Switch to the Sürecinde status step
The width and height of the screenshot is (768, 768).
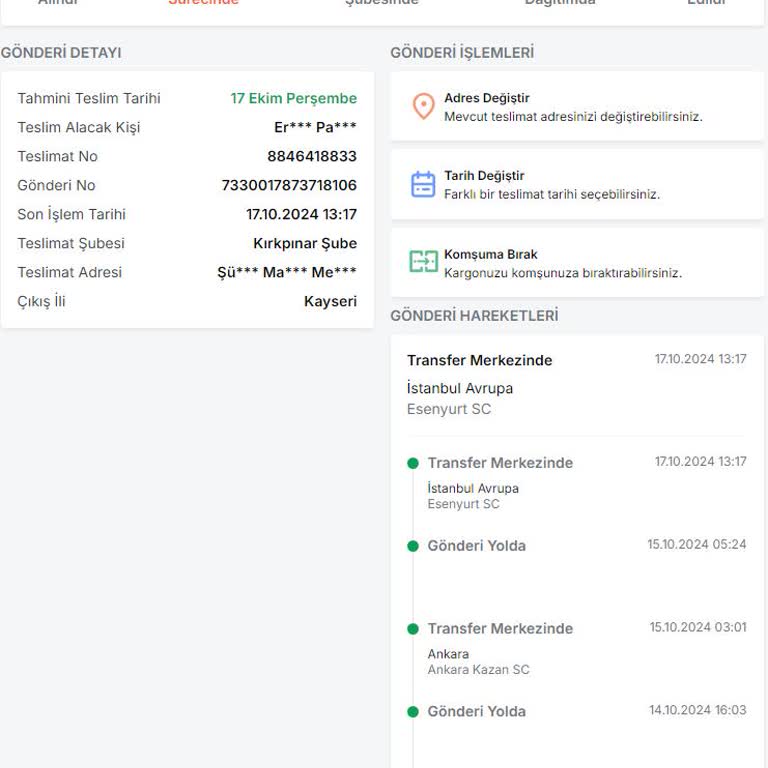click(x=204, y=3)
